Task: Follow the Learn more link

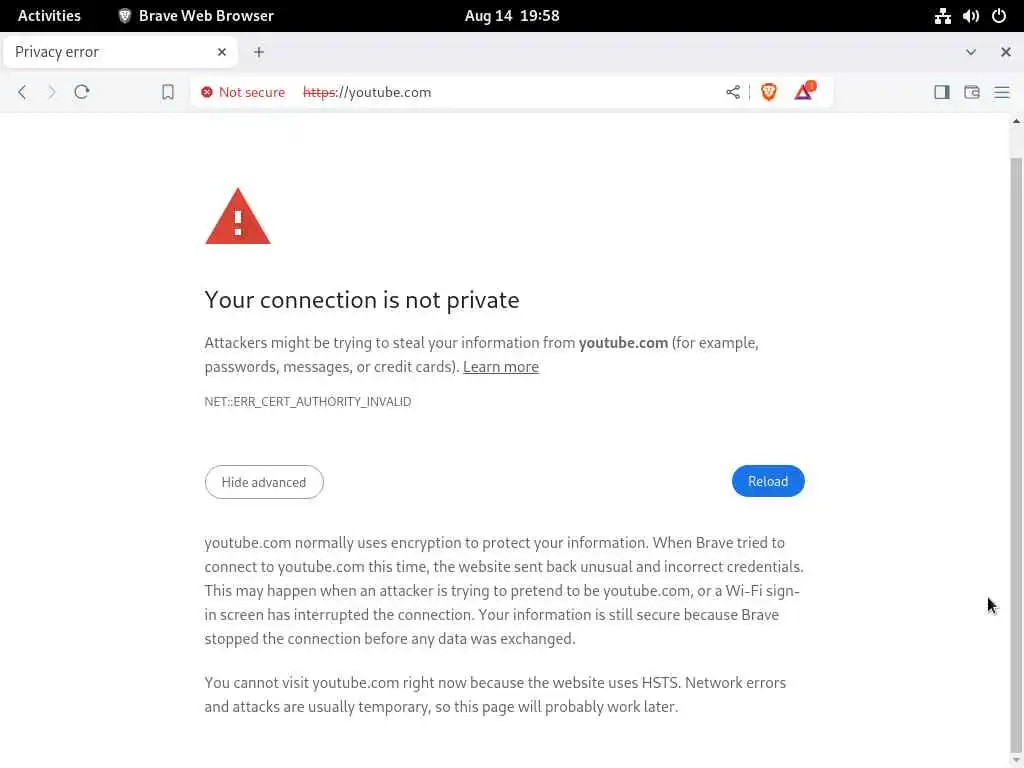Action: (501, 367)
